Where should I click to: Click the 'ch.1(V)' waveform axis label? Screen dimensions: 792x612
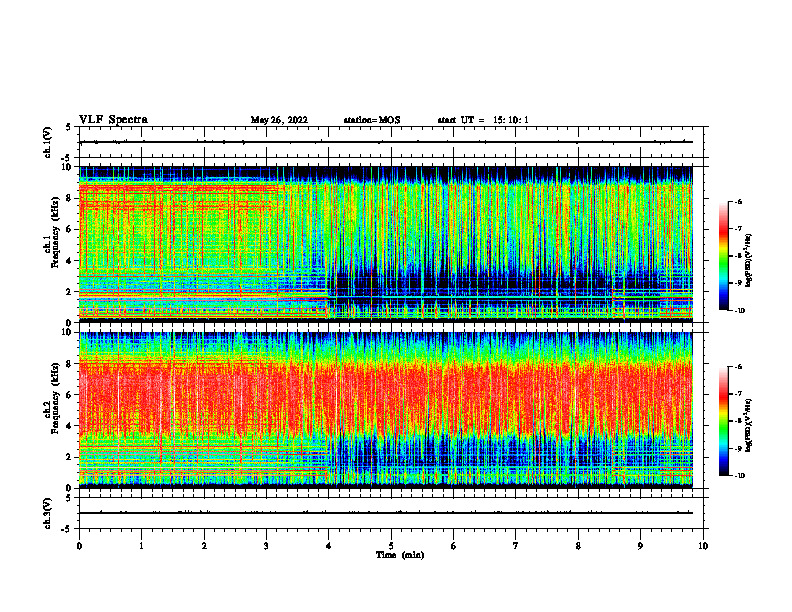point(48,142)
